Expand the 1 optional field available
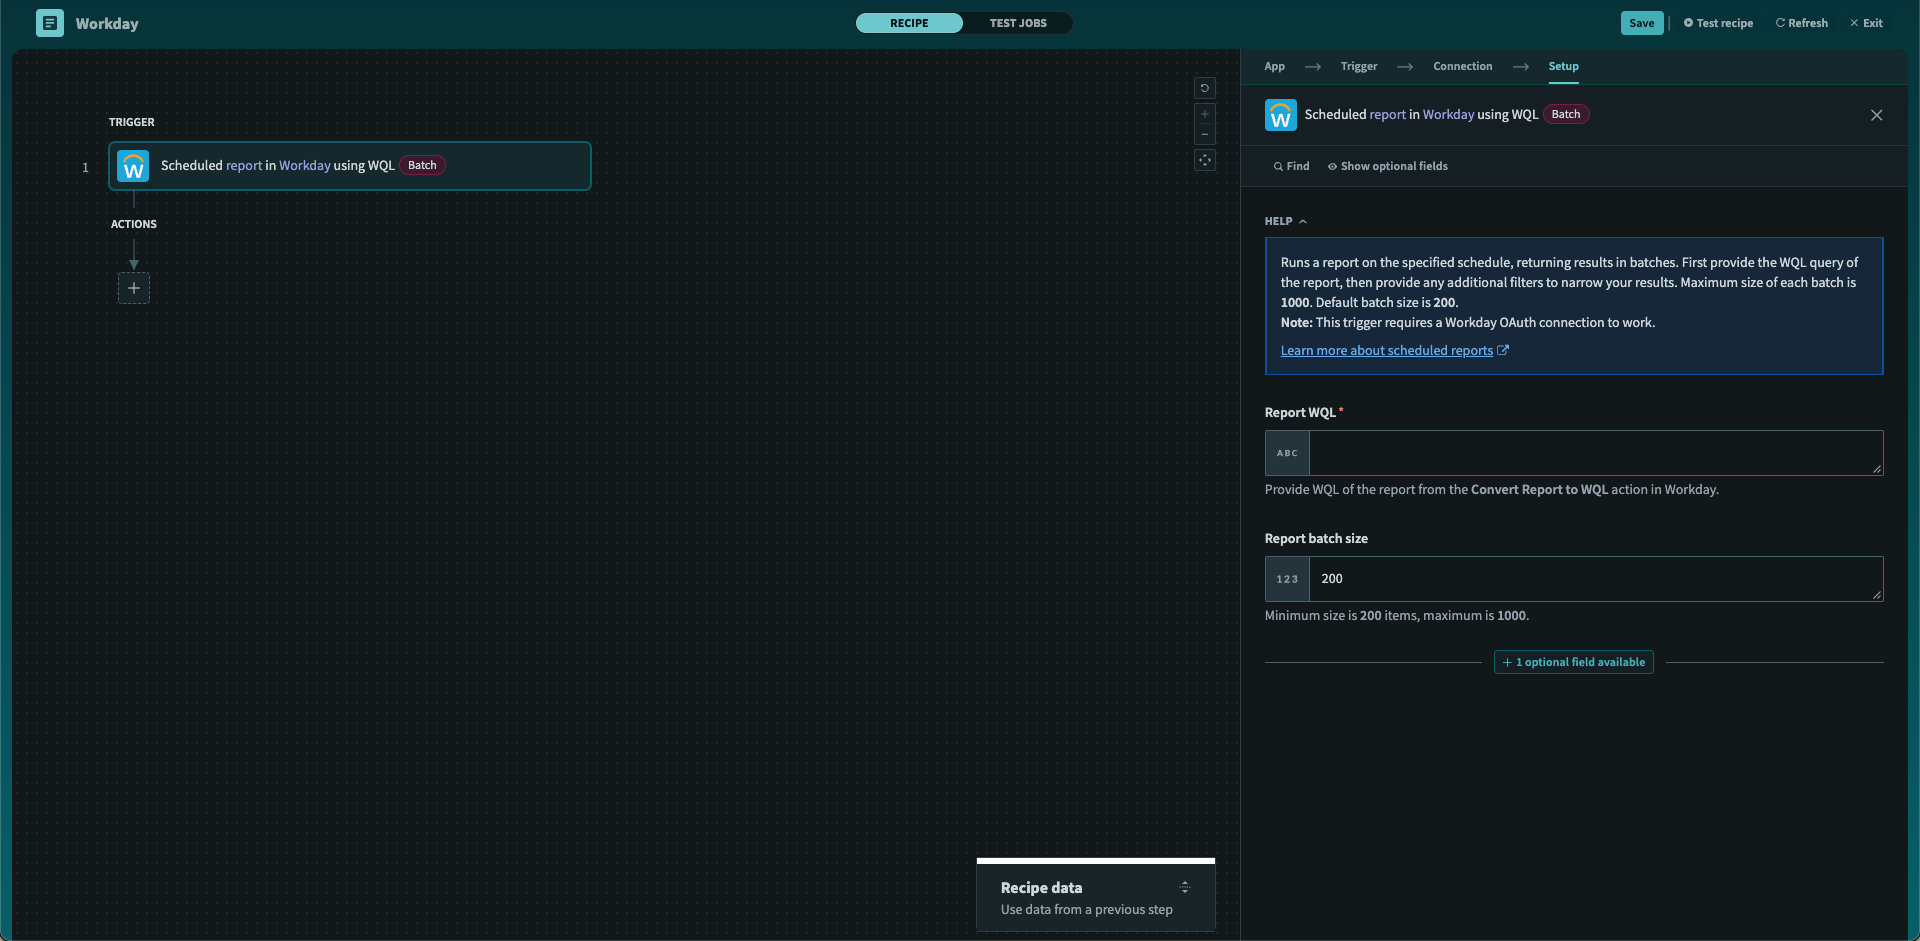This screenshot has width=1920, height=941. 1573,661
